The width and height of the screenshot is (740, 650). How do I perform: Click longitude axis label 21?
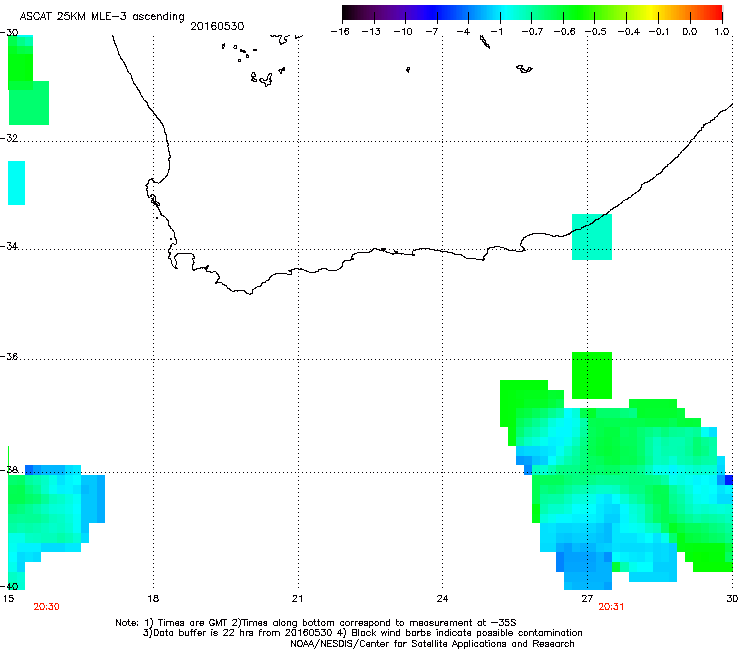coord(297,599)
